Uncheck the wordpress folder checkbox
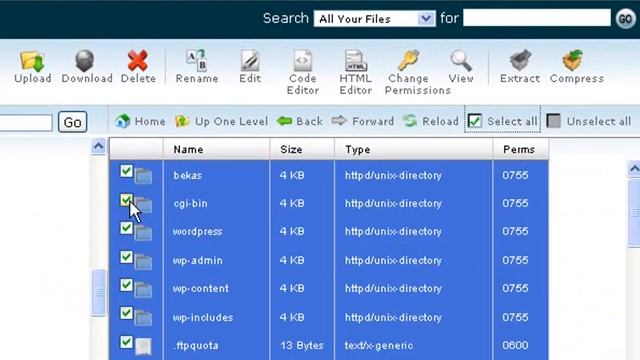640x360 pixels. 127,228
